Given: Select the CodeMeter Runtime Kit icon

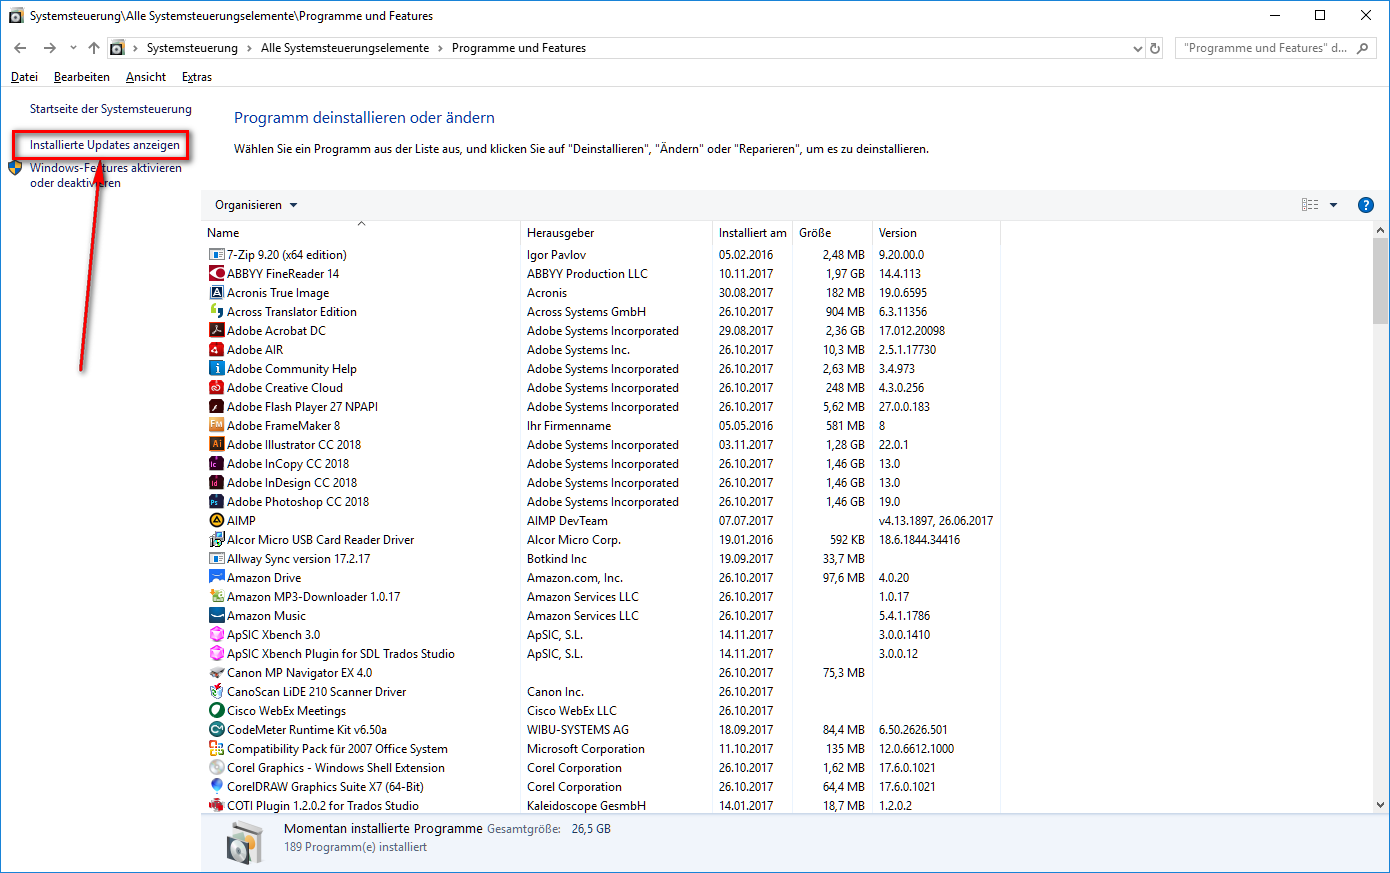Looking at the screenshot, I should click(216, 729).
